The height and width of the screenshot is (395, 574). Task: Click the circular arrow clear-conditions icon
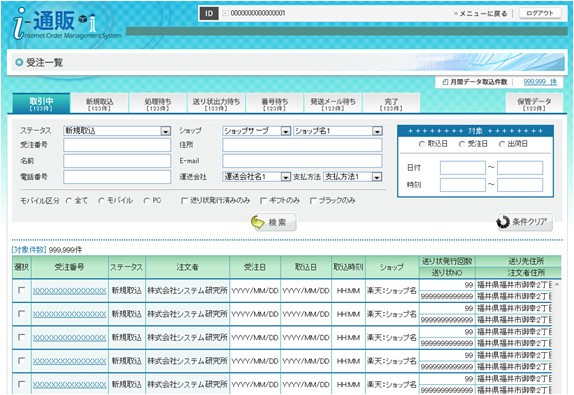[x=503, y=221]
